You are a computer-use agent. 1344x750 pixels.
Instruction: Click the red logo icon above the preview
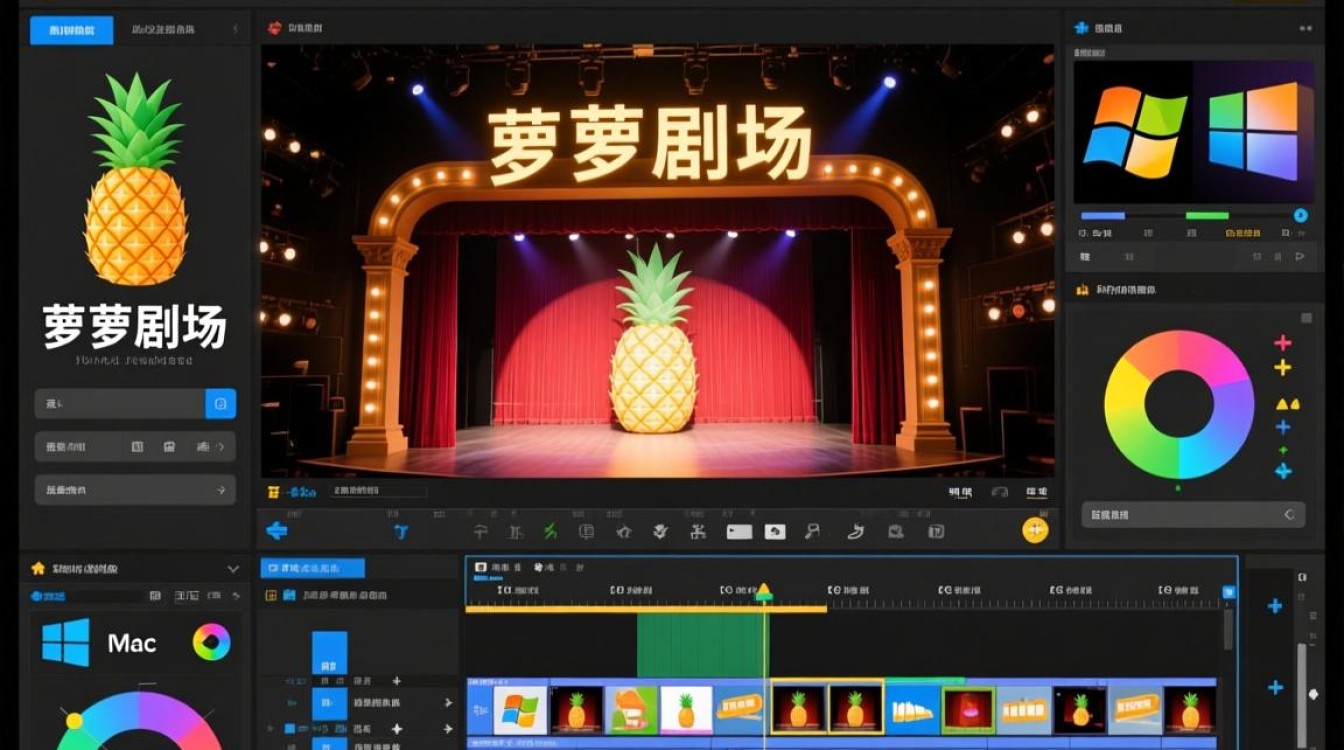(x=275, y=28)
